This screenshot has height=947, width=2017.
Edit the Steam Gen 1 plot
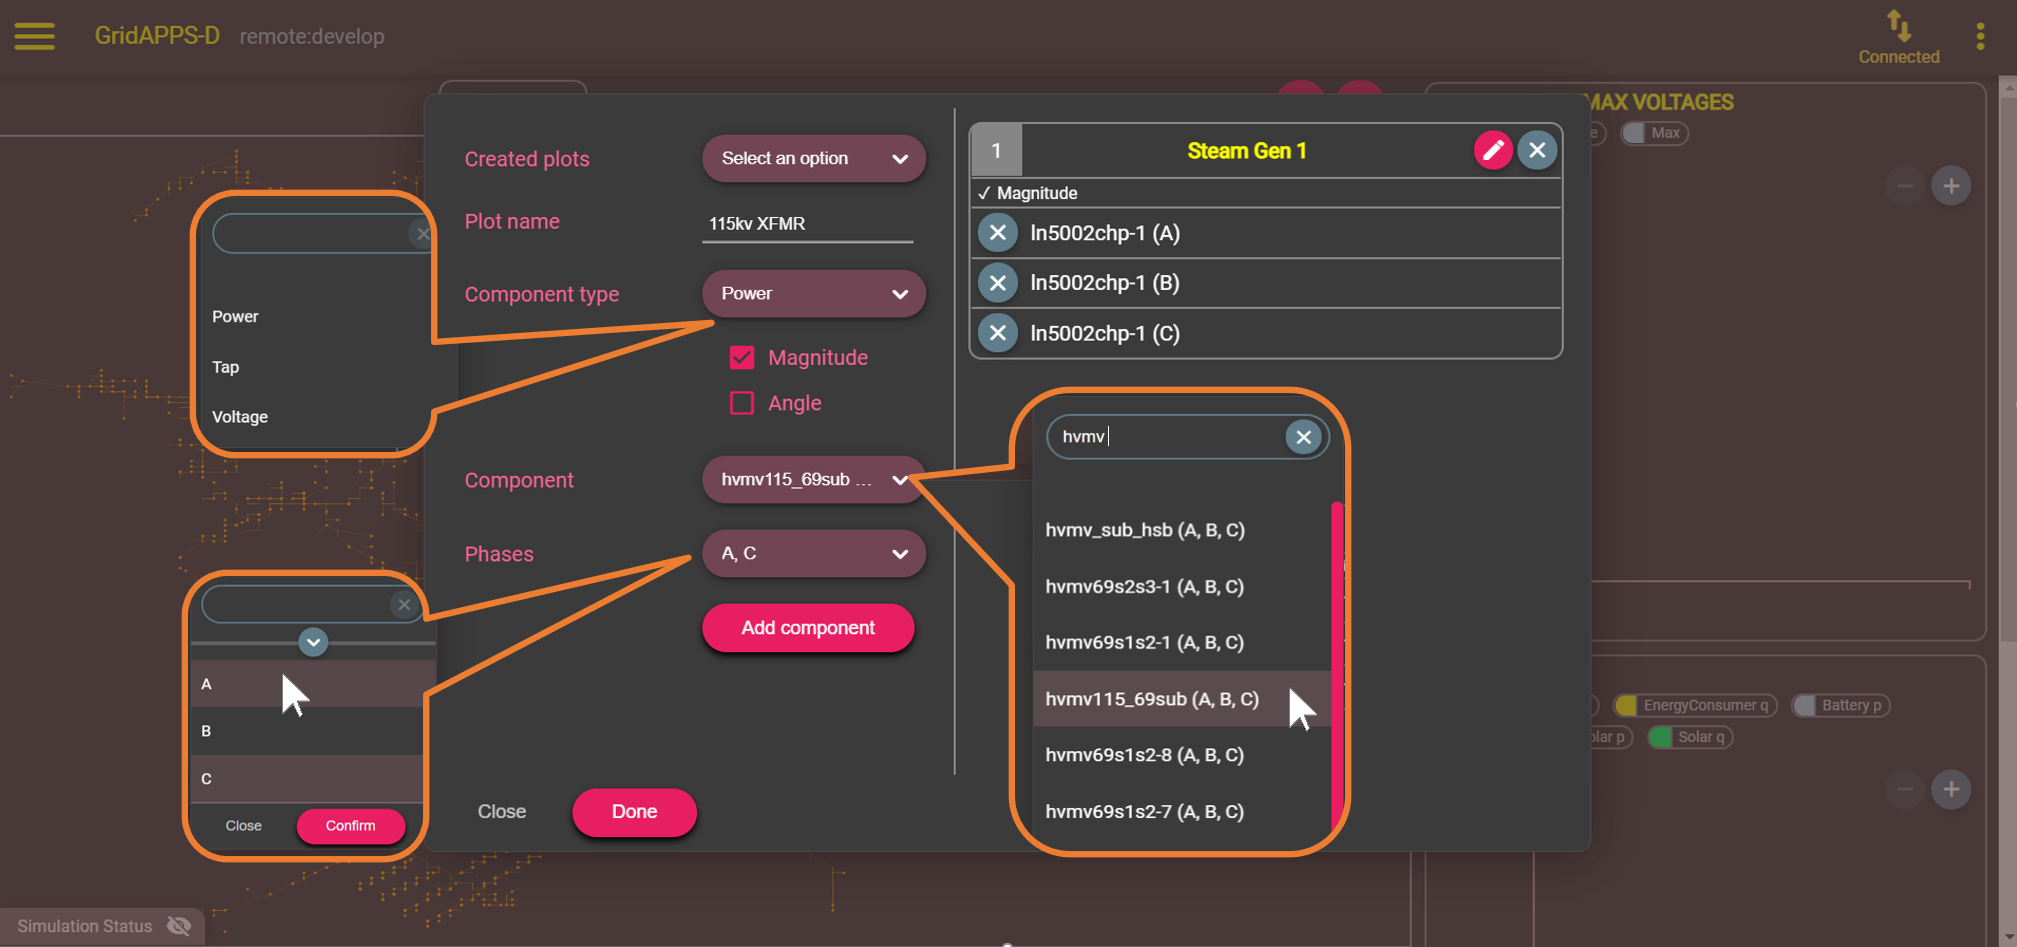click(1493, 151)
